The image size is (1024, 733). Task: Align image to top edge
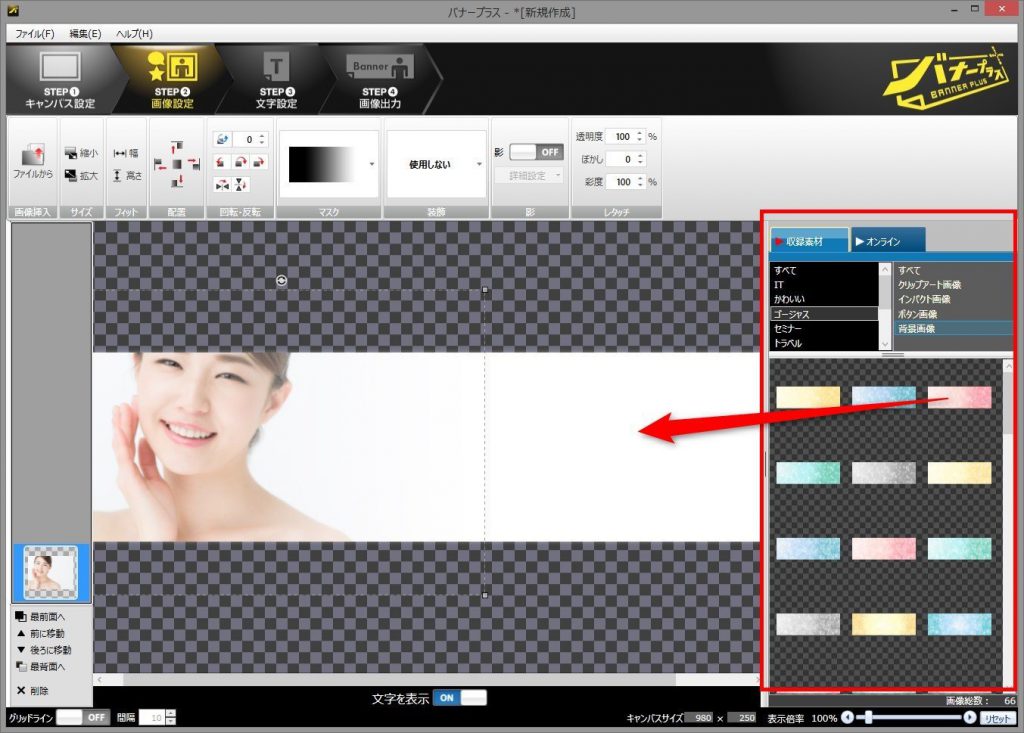pyautogui.click(x=177, y=146)
